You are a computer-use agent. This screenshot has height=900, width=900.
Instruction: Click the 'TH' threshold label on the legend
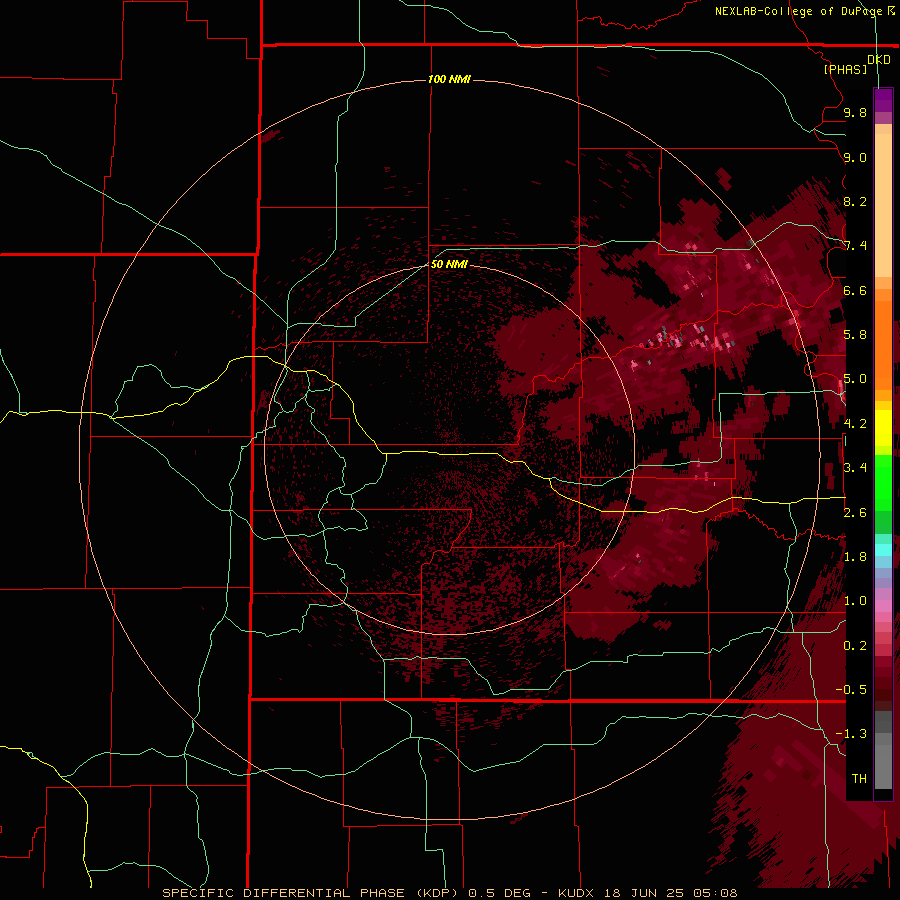pos(859,778)
